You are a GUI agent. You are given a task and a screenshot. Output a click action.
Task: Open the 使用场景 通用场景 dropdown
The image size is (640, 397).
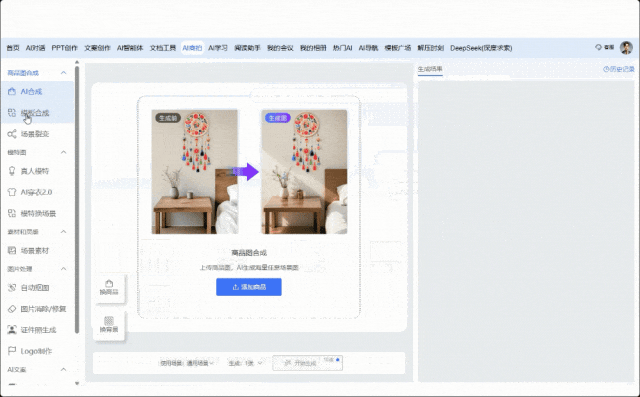pos(187,363)
